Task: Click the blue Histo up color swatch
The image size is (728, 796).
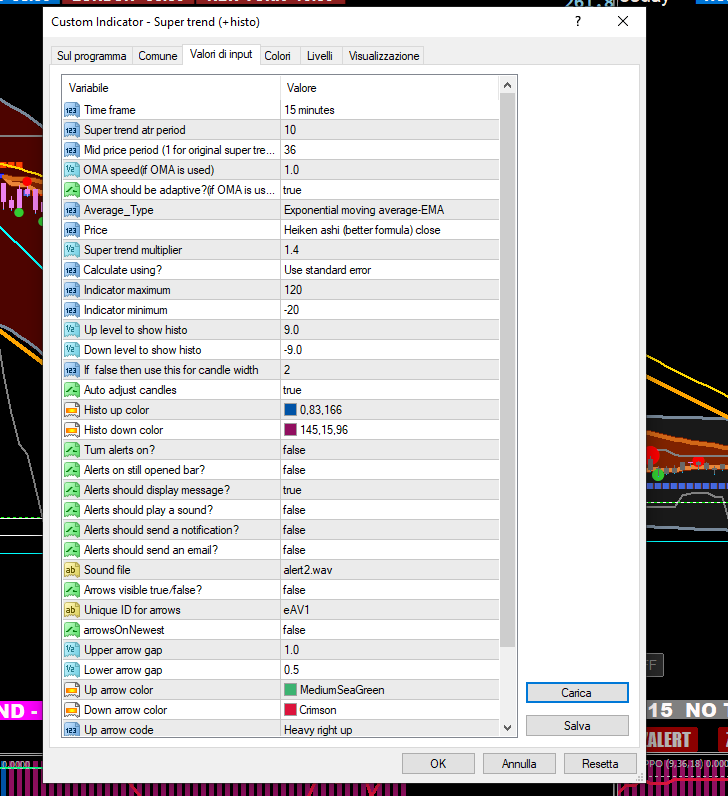Action: 290,410
